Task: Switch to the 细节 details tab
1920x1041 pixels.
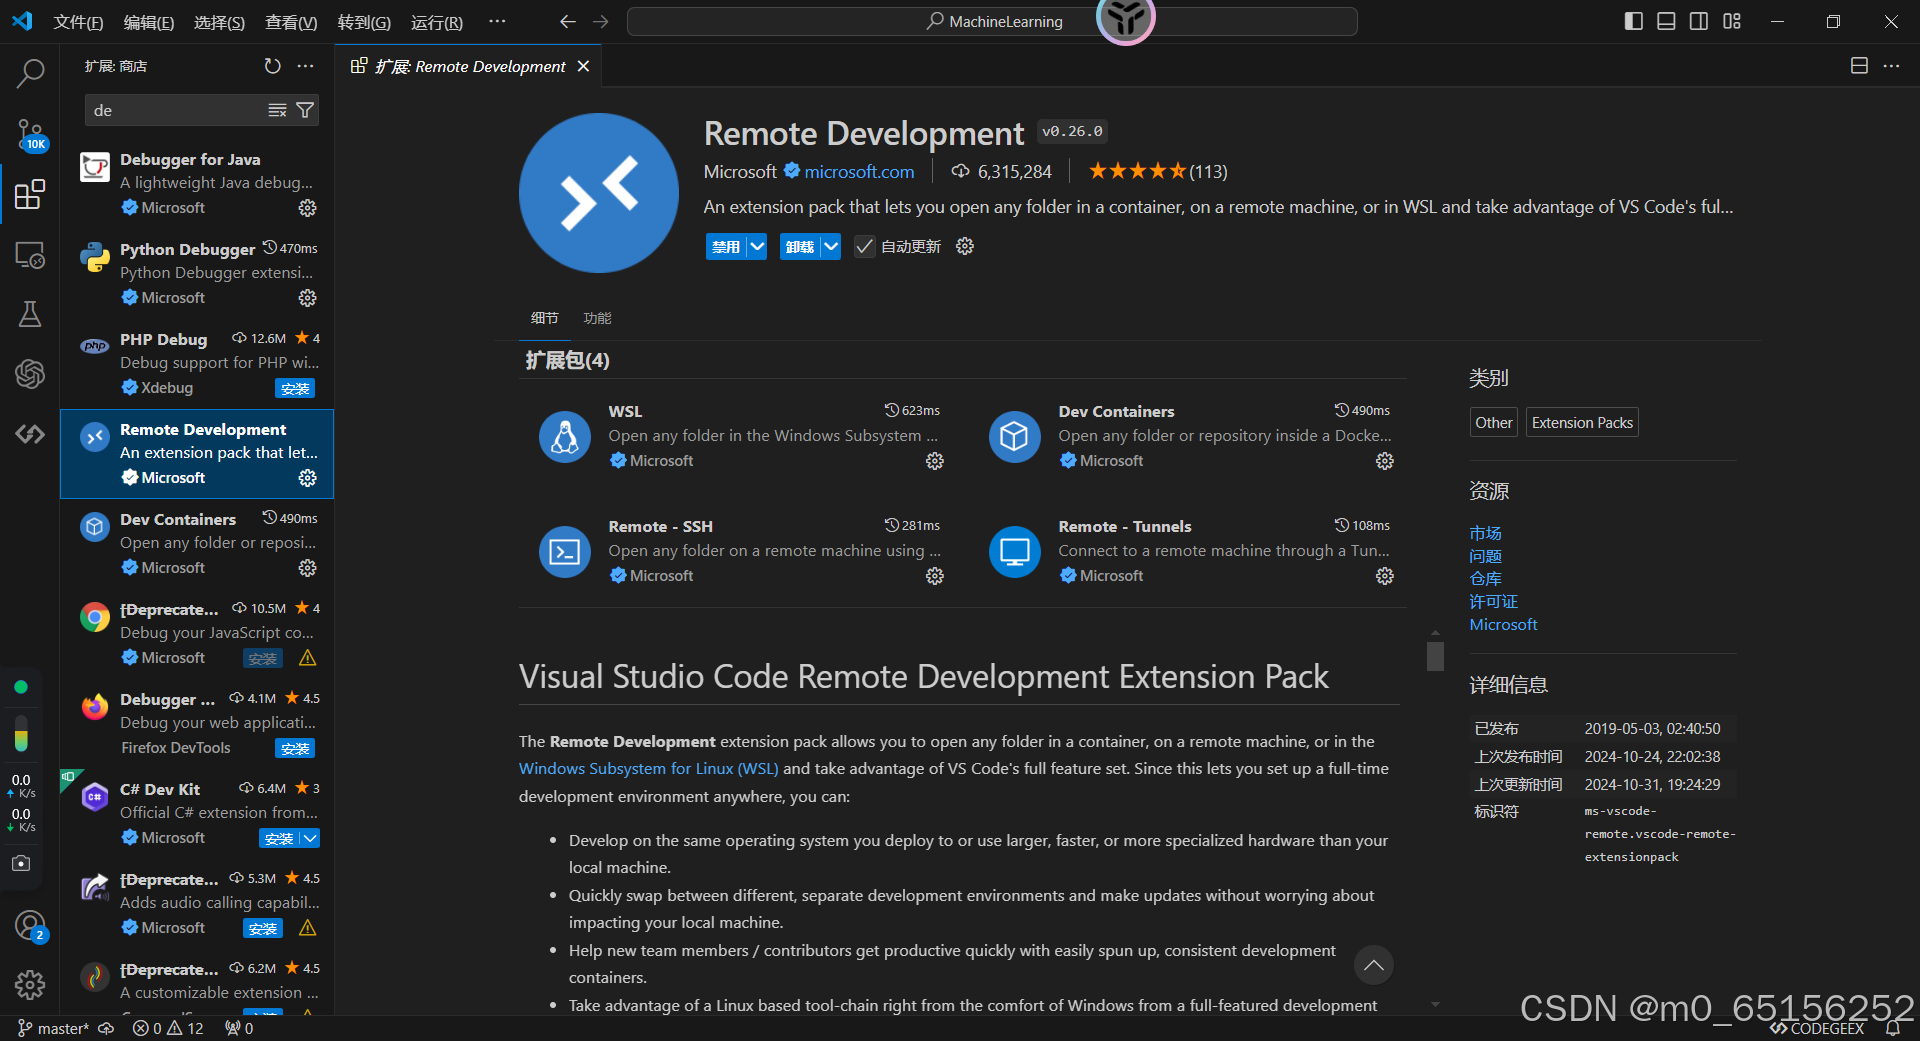Action: pos(544,318)
